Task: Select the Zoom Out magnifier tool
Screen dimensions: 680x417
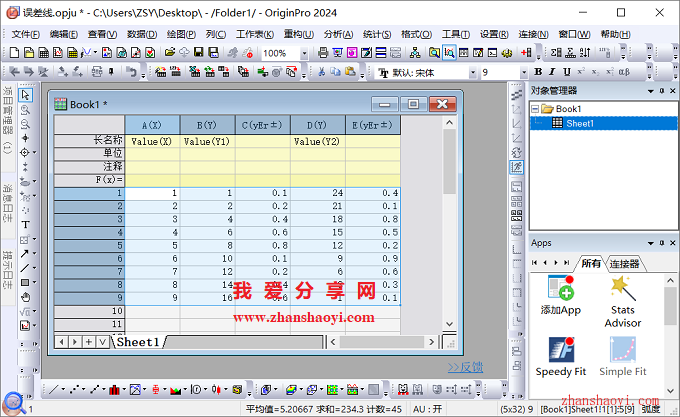Action: click(25, 124)
